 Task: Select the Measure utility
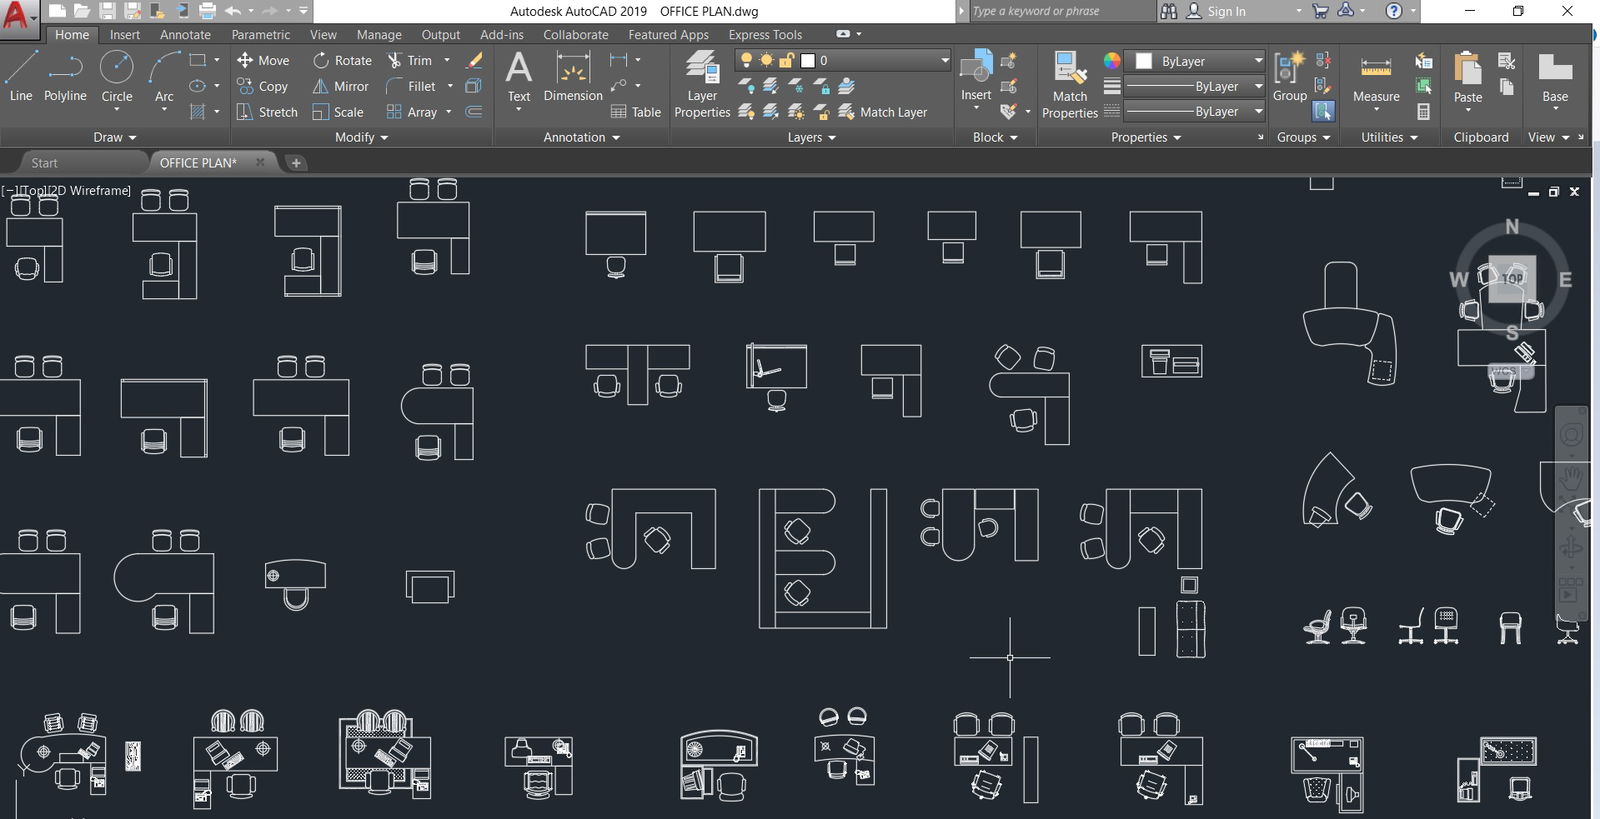(1376, 80)
